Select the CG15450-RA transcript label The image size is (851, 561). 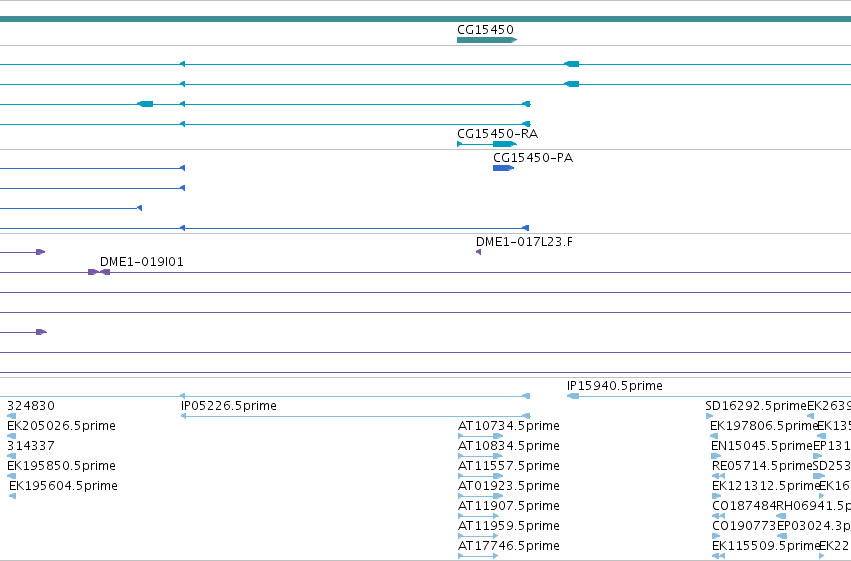tap(498, 133)
